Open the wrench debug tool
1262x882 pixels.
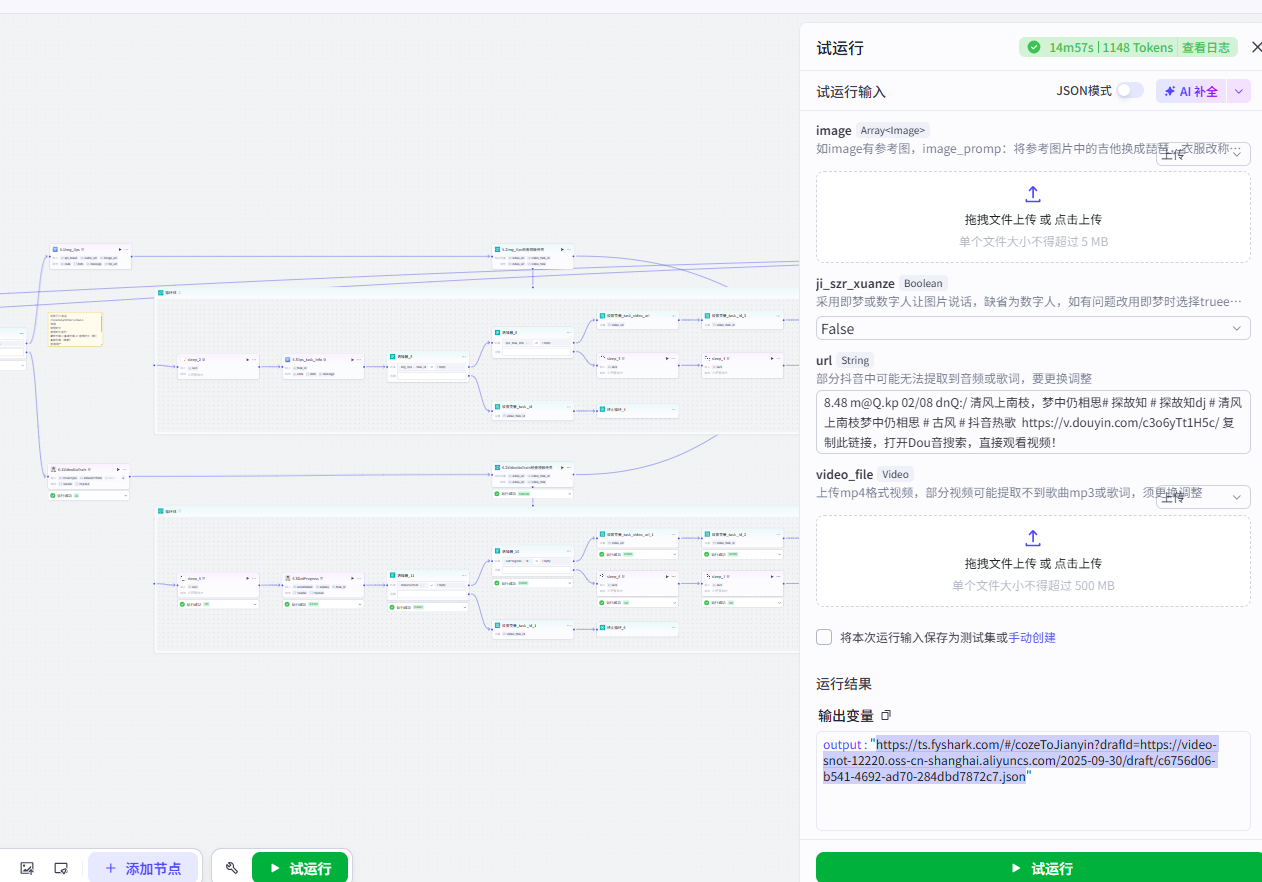(x=232, y=868)
